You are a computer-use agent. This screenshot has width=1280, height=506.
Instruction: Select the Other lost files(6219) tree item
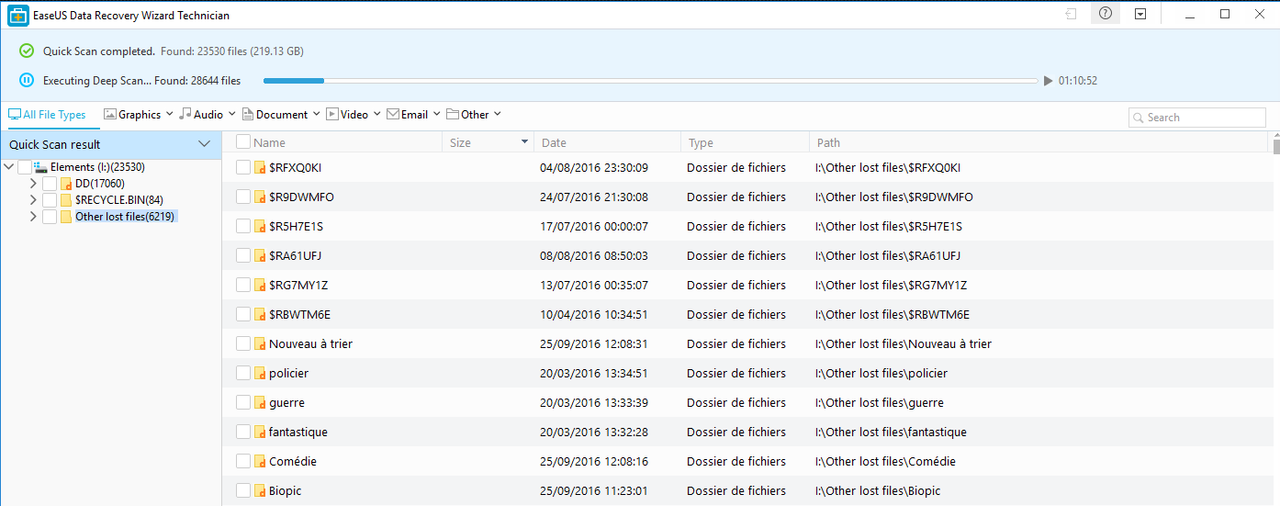[x=126, y=216]
